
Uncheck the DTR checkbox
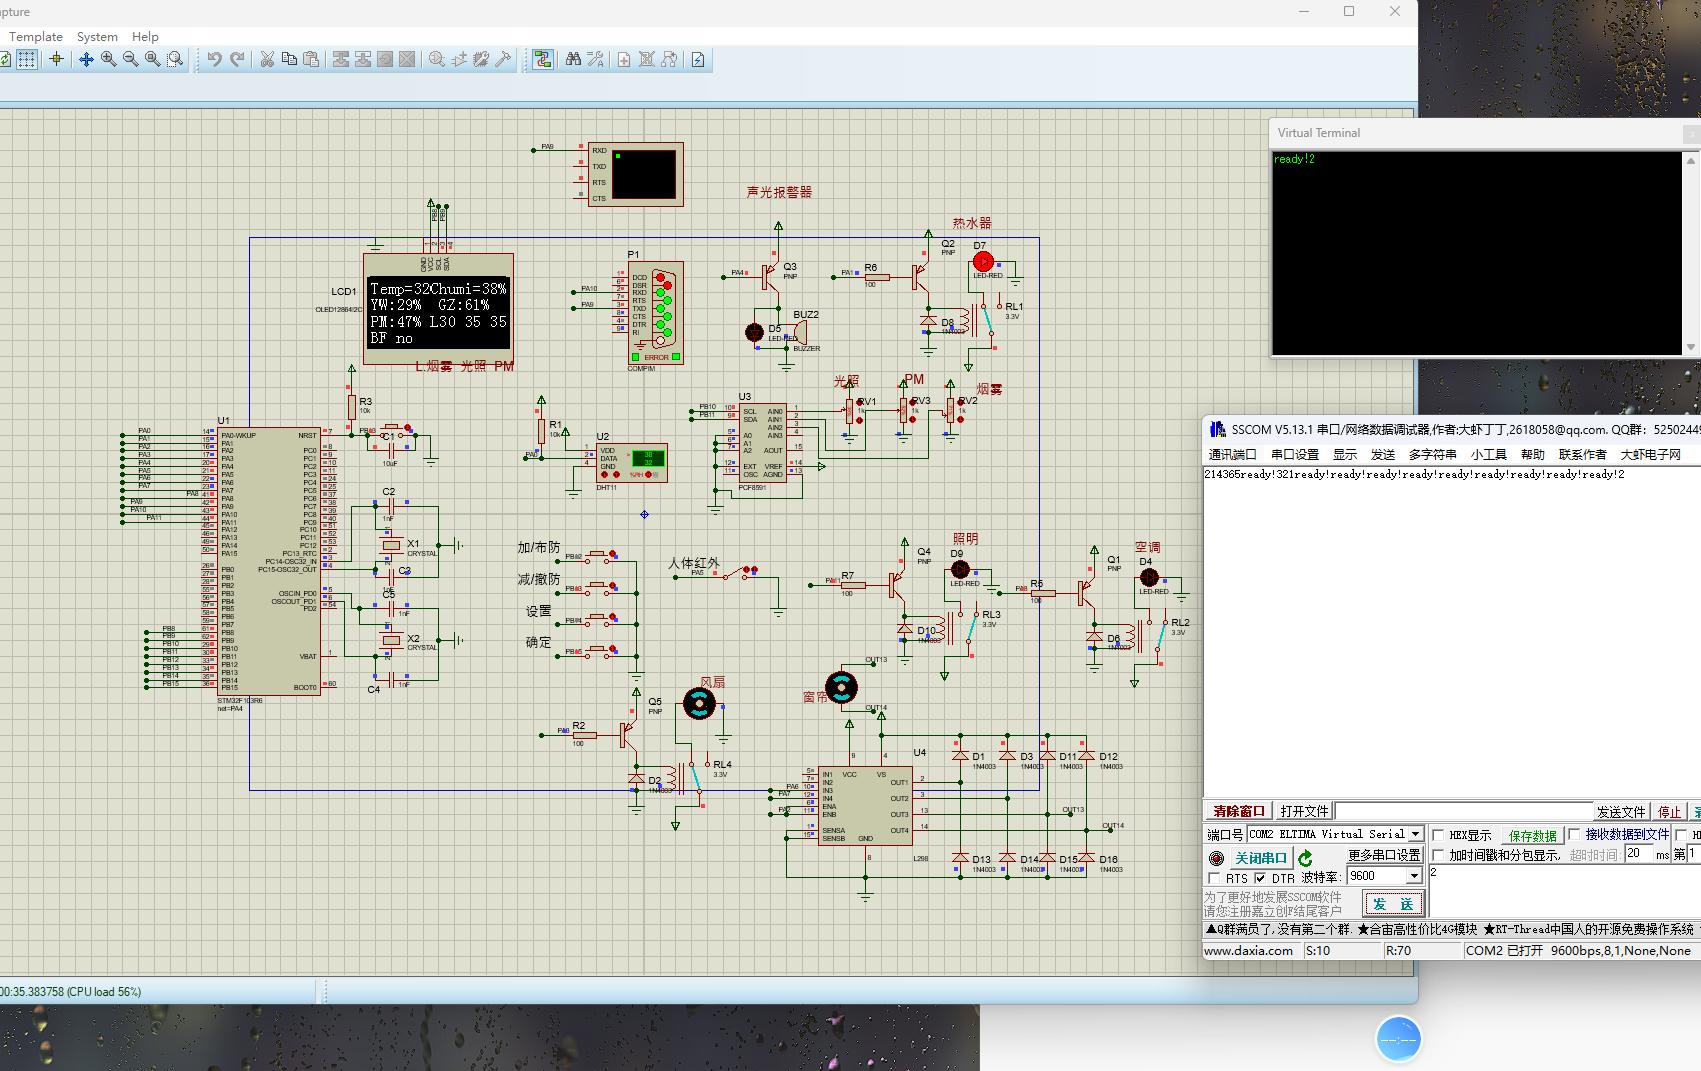point(1260,877)
